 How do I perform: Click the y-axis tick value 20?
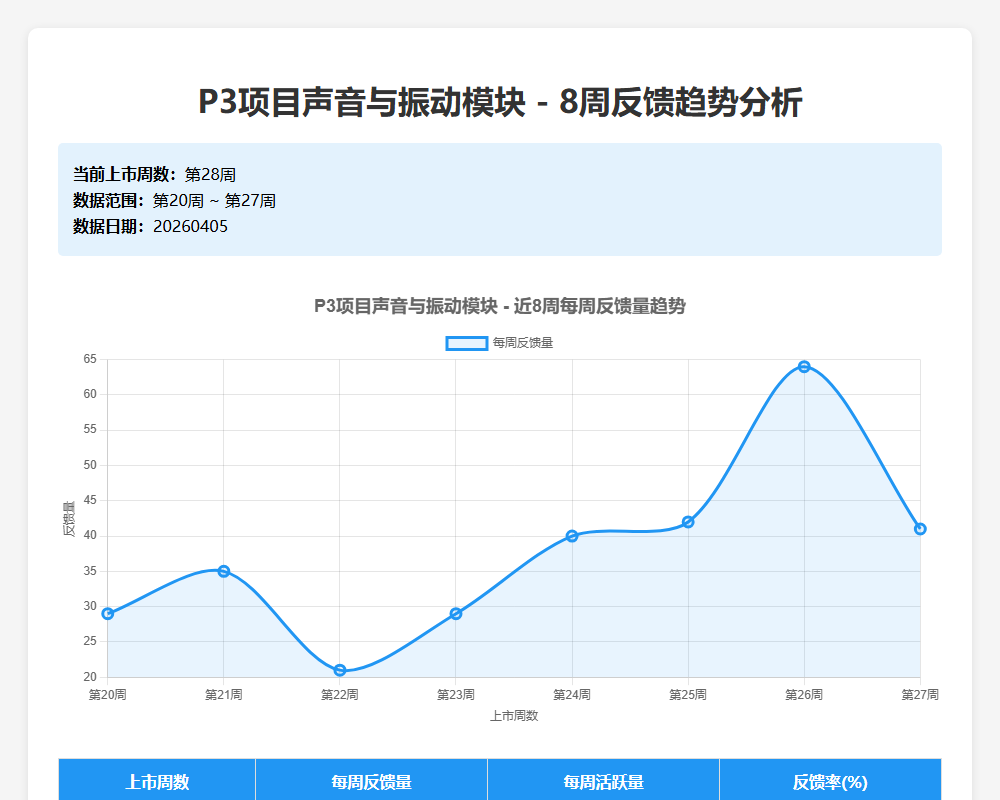click(x=90, y=677)
